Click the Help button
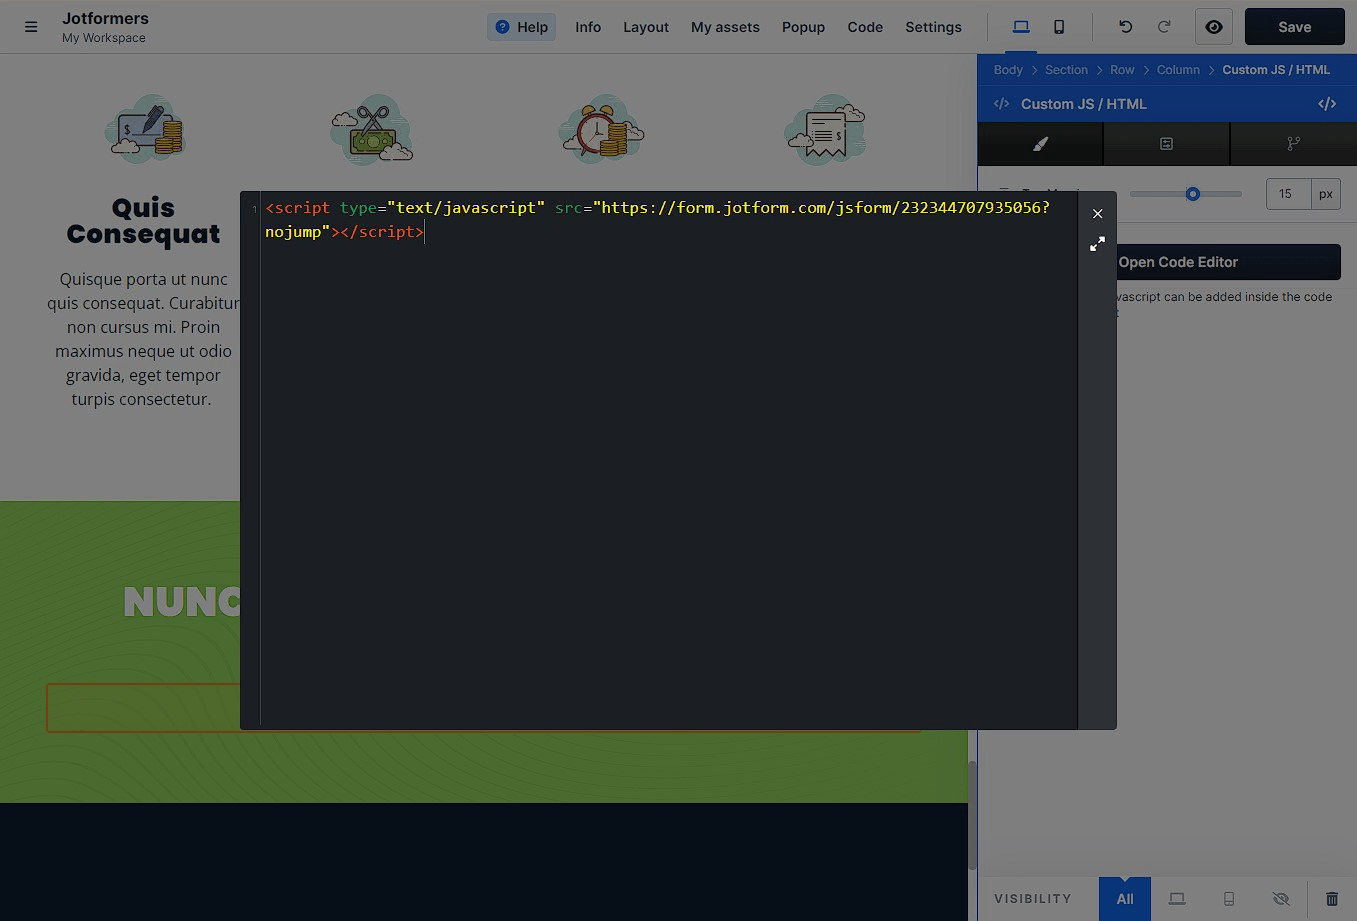1357x921 pixels. 522,27
